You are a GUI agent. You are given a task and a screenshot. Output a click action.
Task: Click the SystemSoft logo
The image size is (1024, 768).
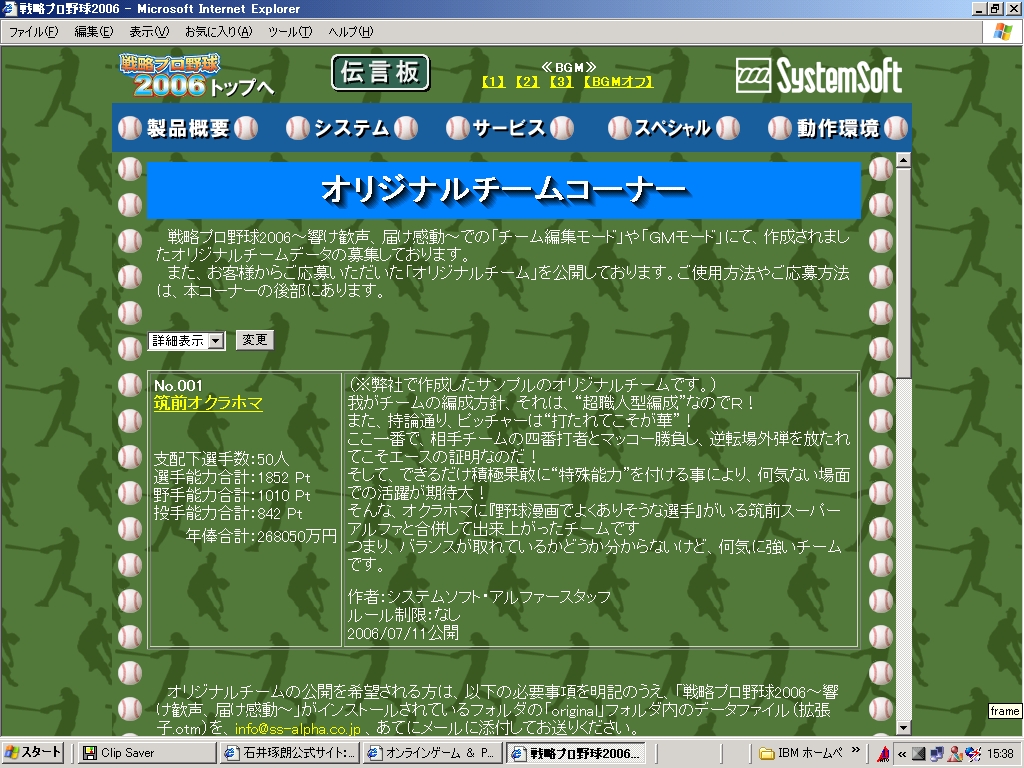tap(819, 76)
